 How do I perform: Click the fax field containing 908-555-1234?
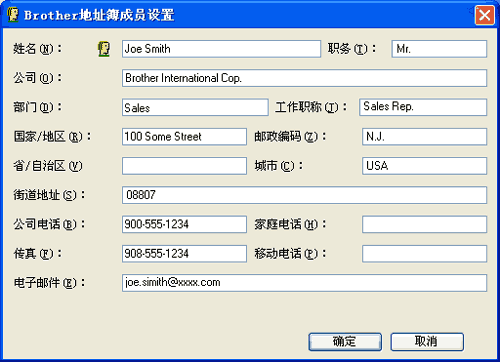[x=184, y=254]
